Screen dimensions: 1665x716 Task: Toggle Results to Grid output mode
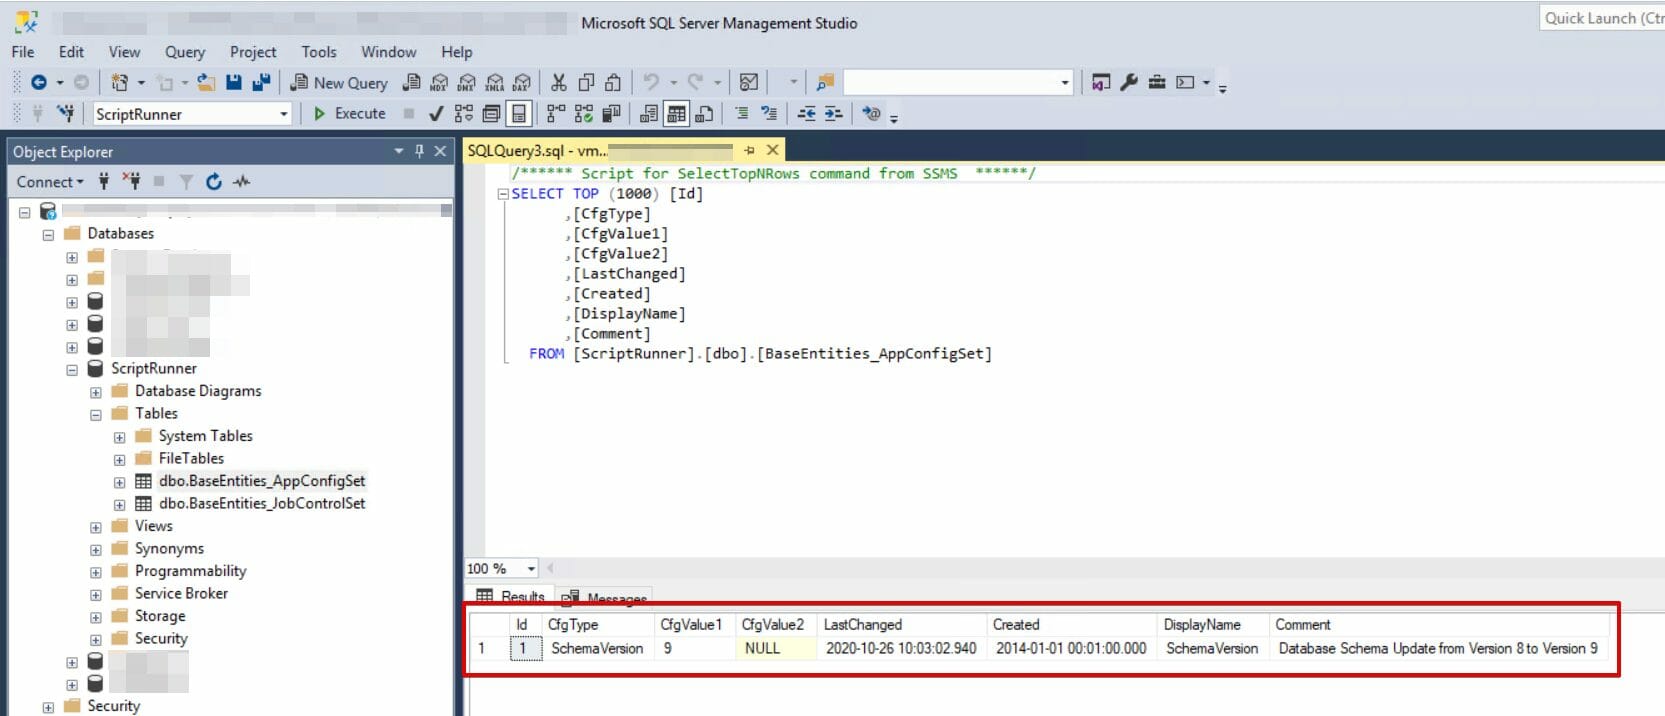[677, 114]
